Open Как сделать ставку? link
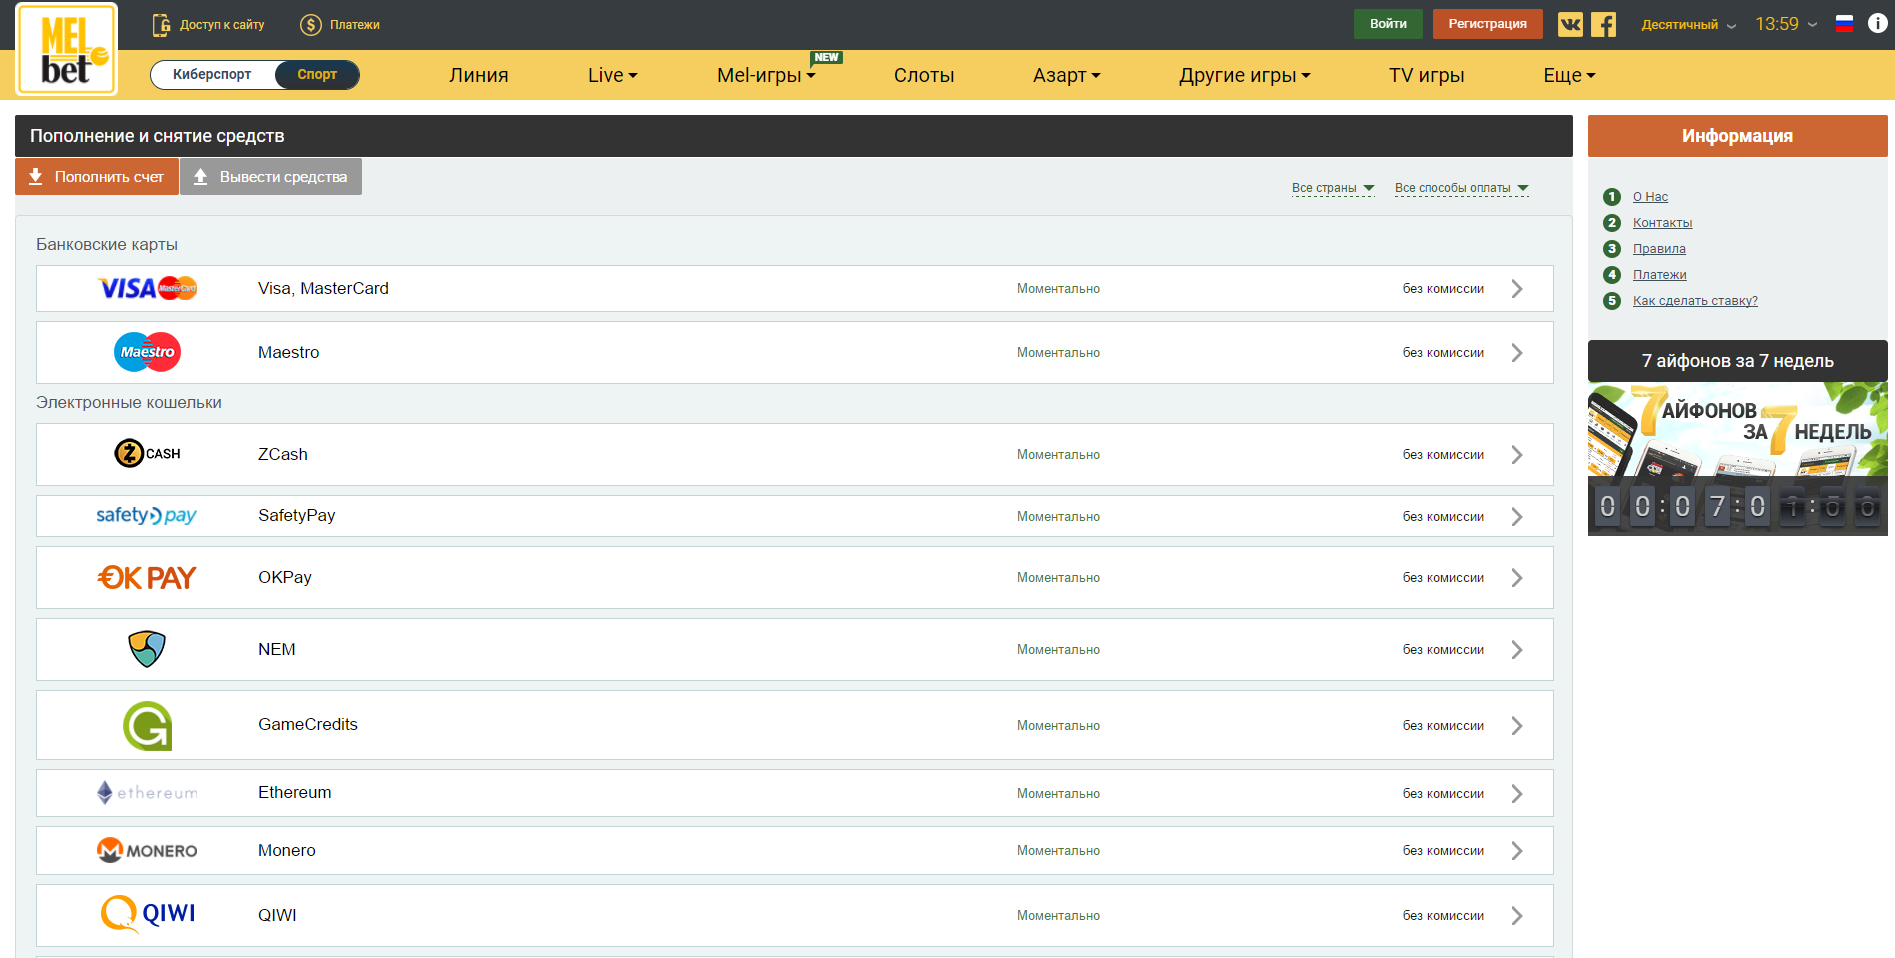Viewport: 1895px width, 958px height. [x=1695, y=301]
